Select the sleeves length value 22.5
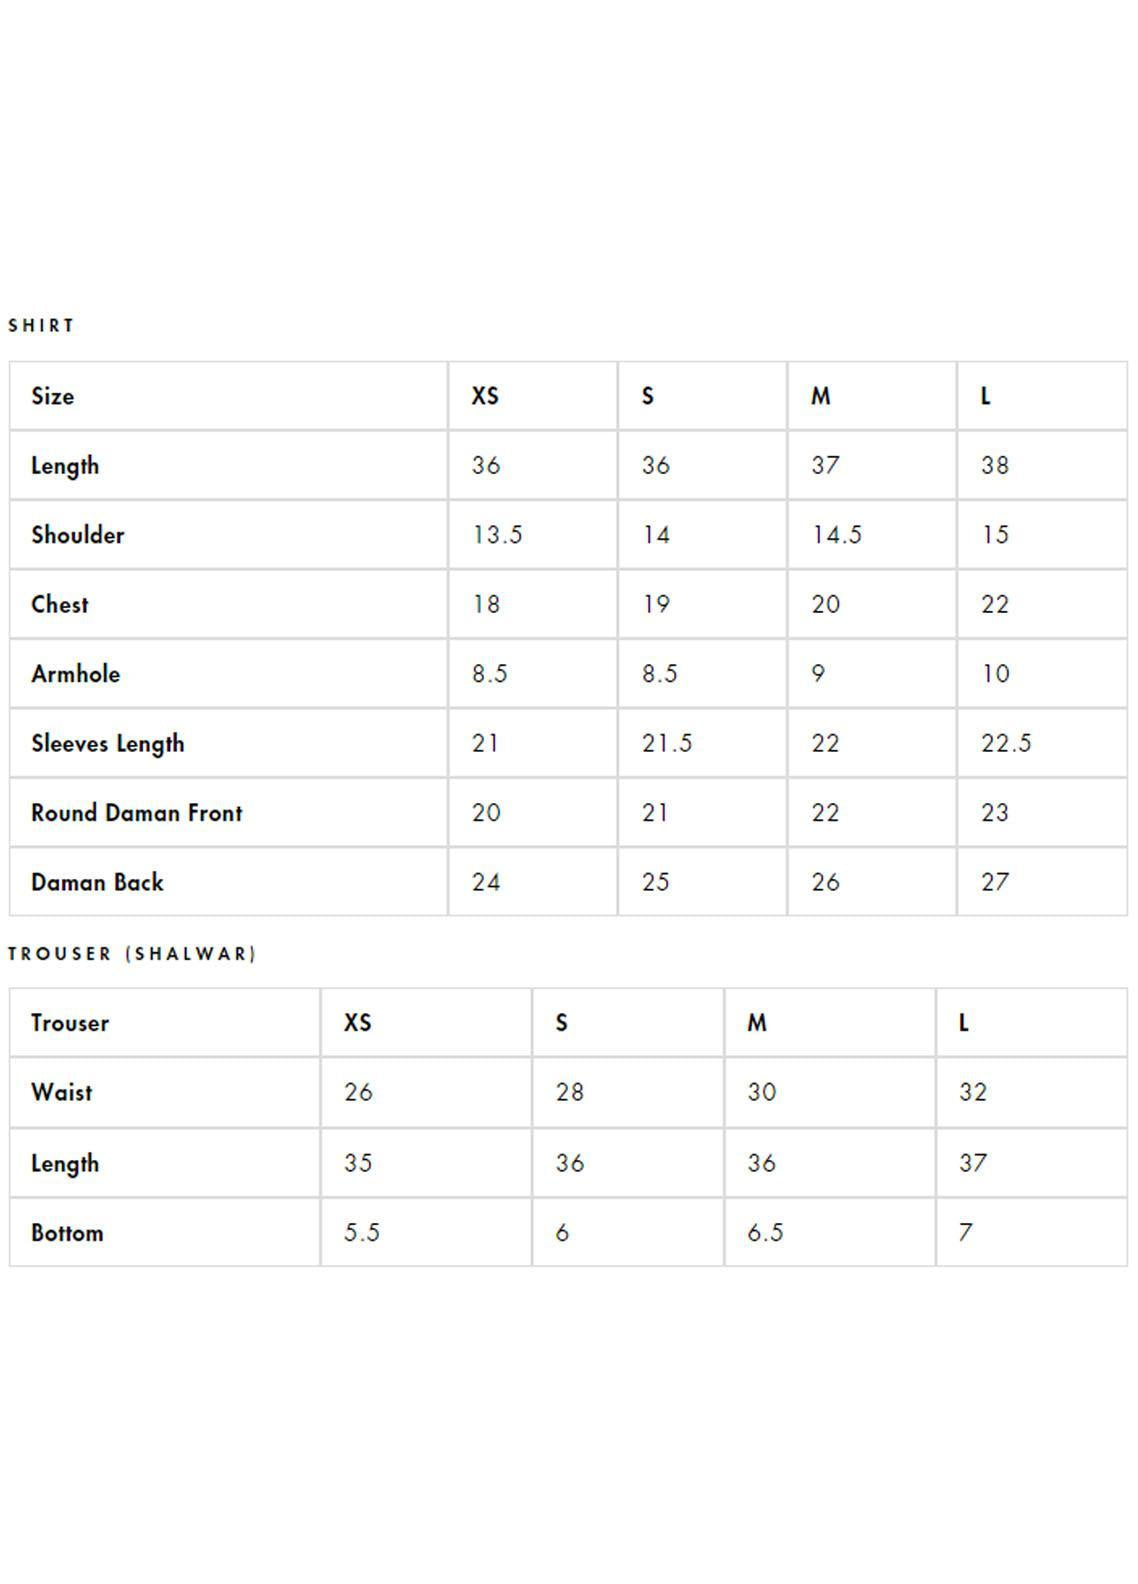This screenshot has height=1584, width=1138. click(x=1006, y=744)
